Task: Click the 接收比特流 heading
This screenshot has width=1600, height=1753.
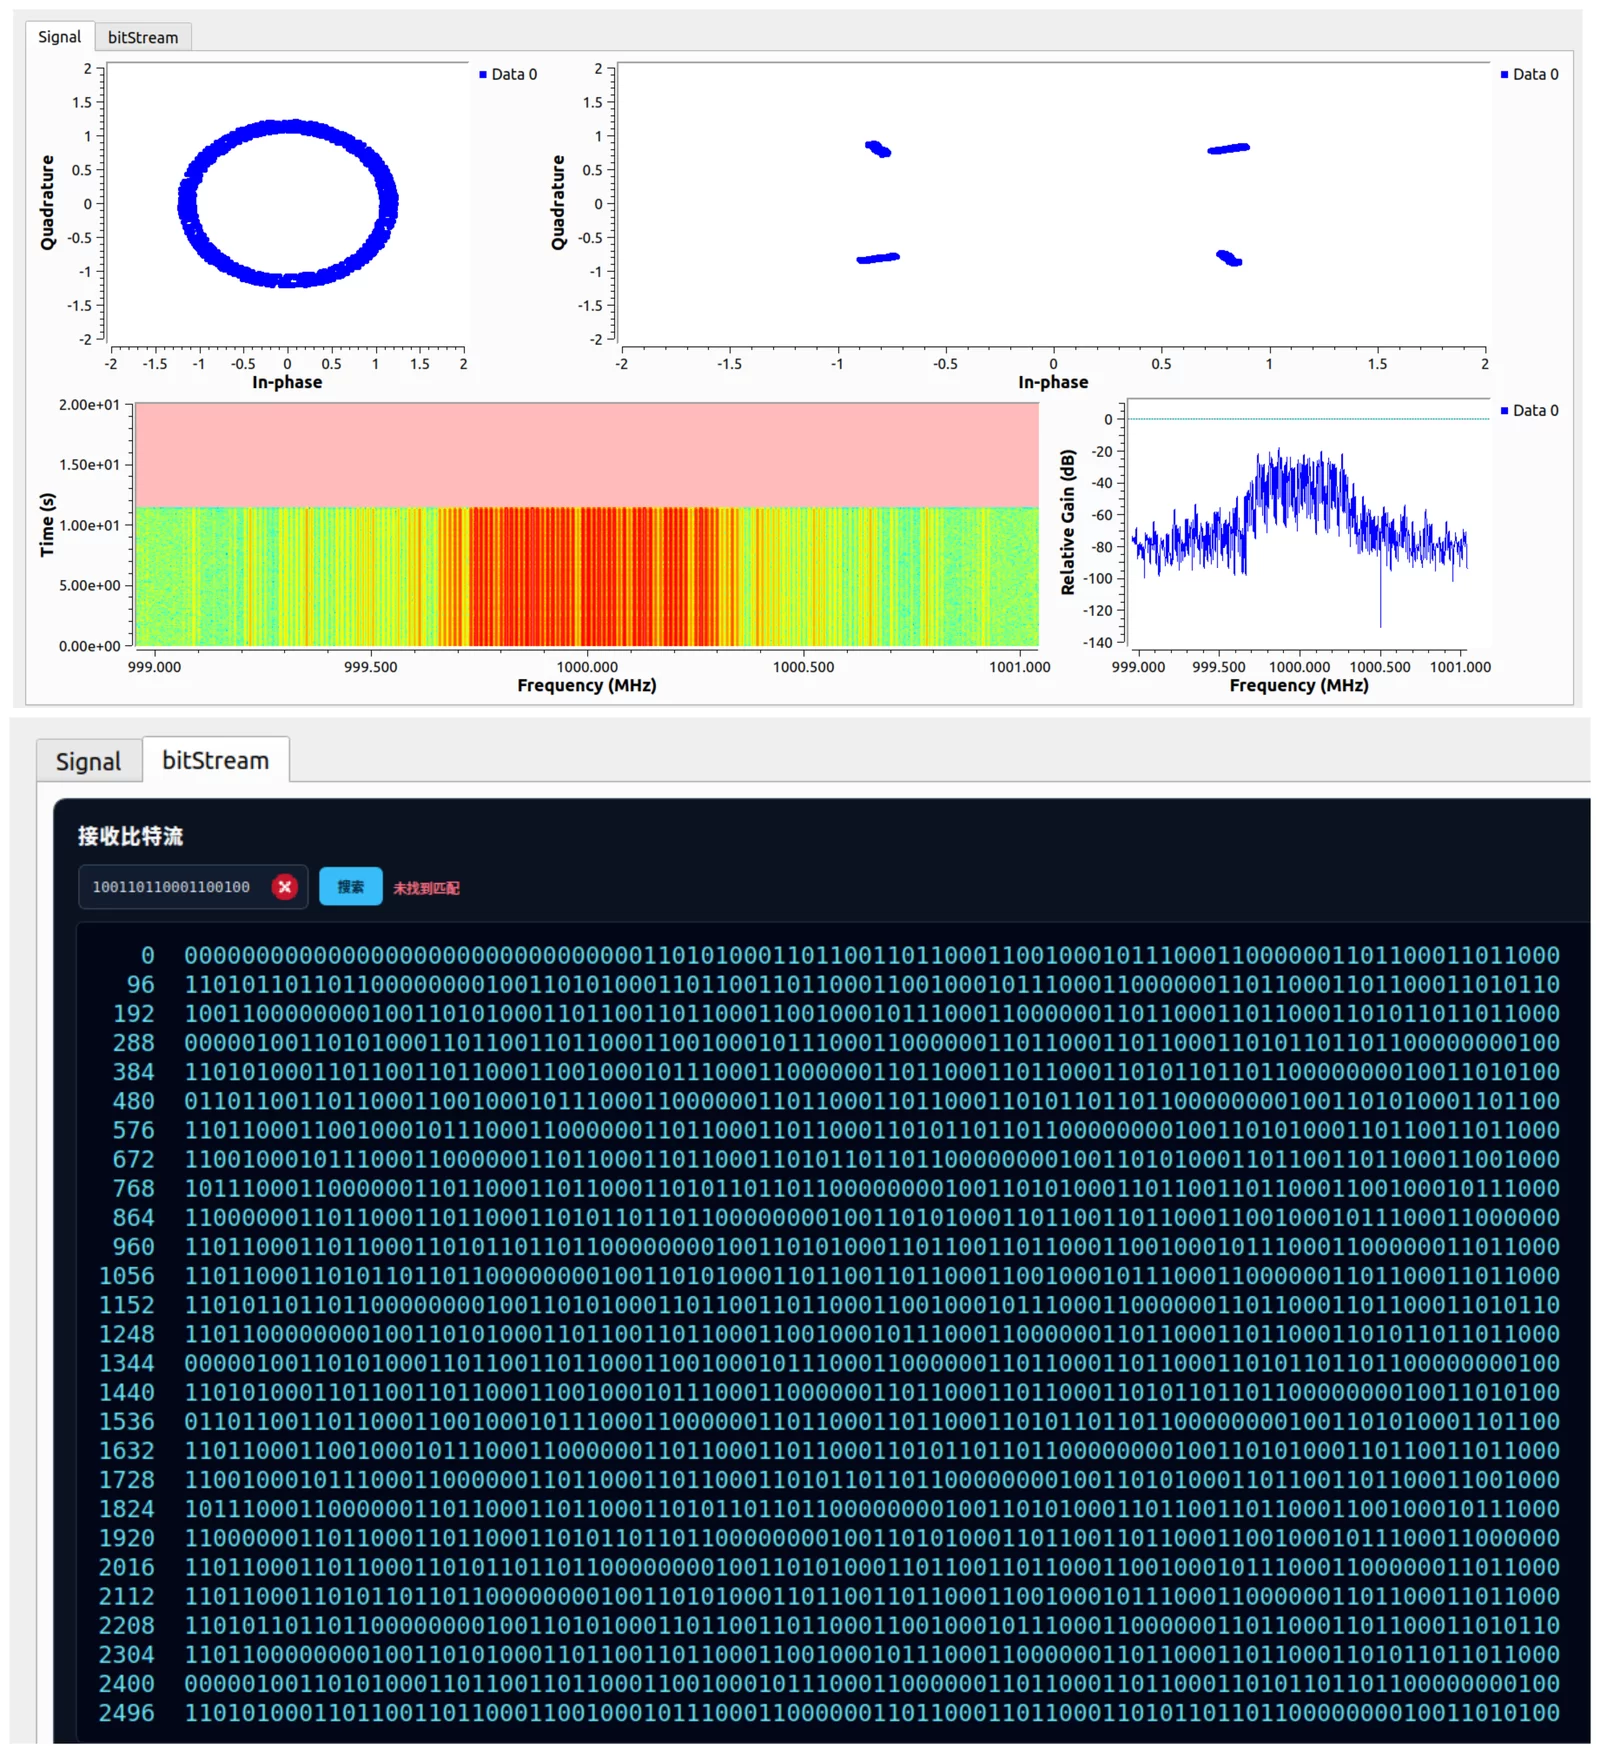Action: [x=131, y=836]
